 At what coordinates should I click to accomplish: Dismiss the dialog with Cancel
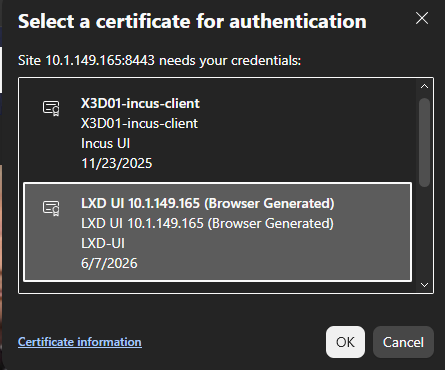[403, 342]
